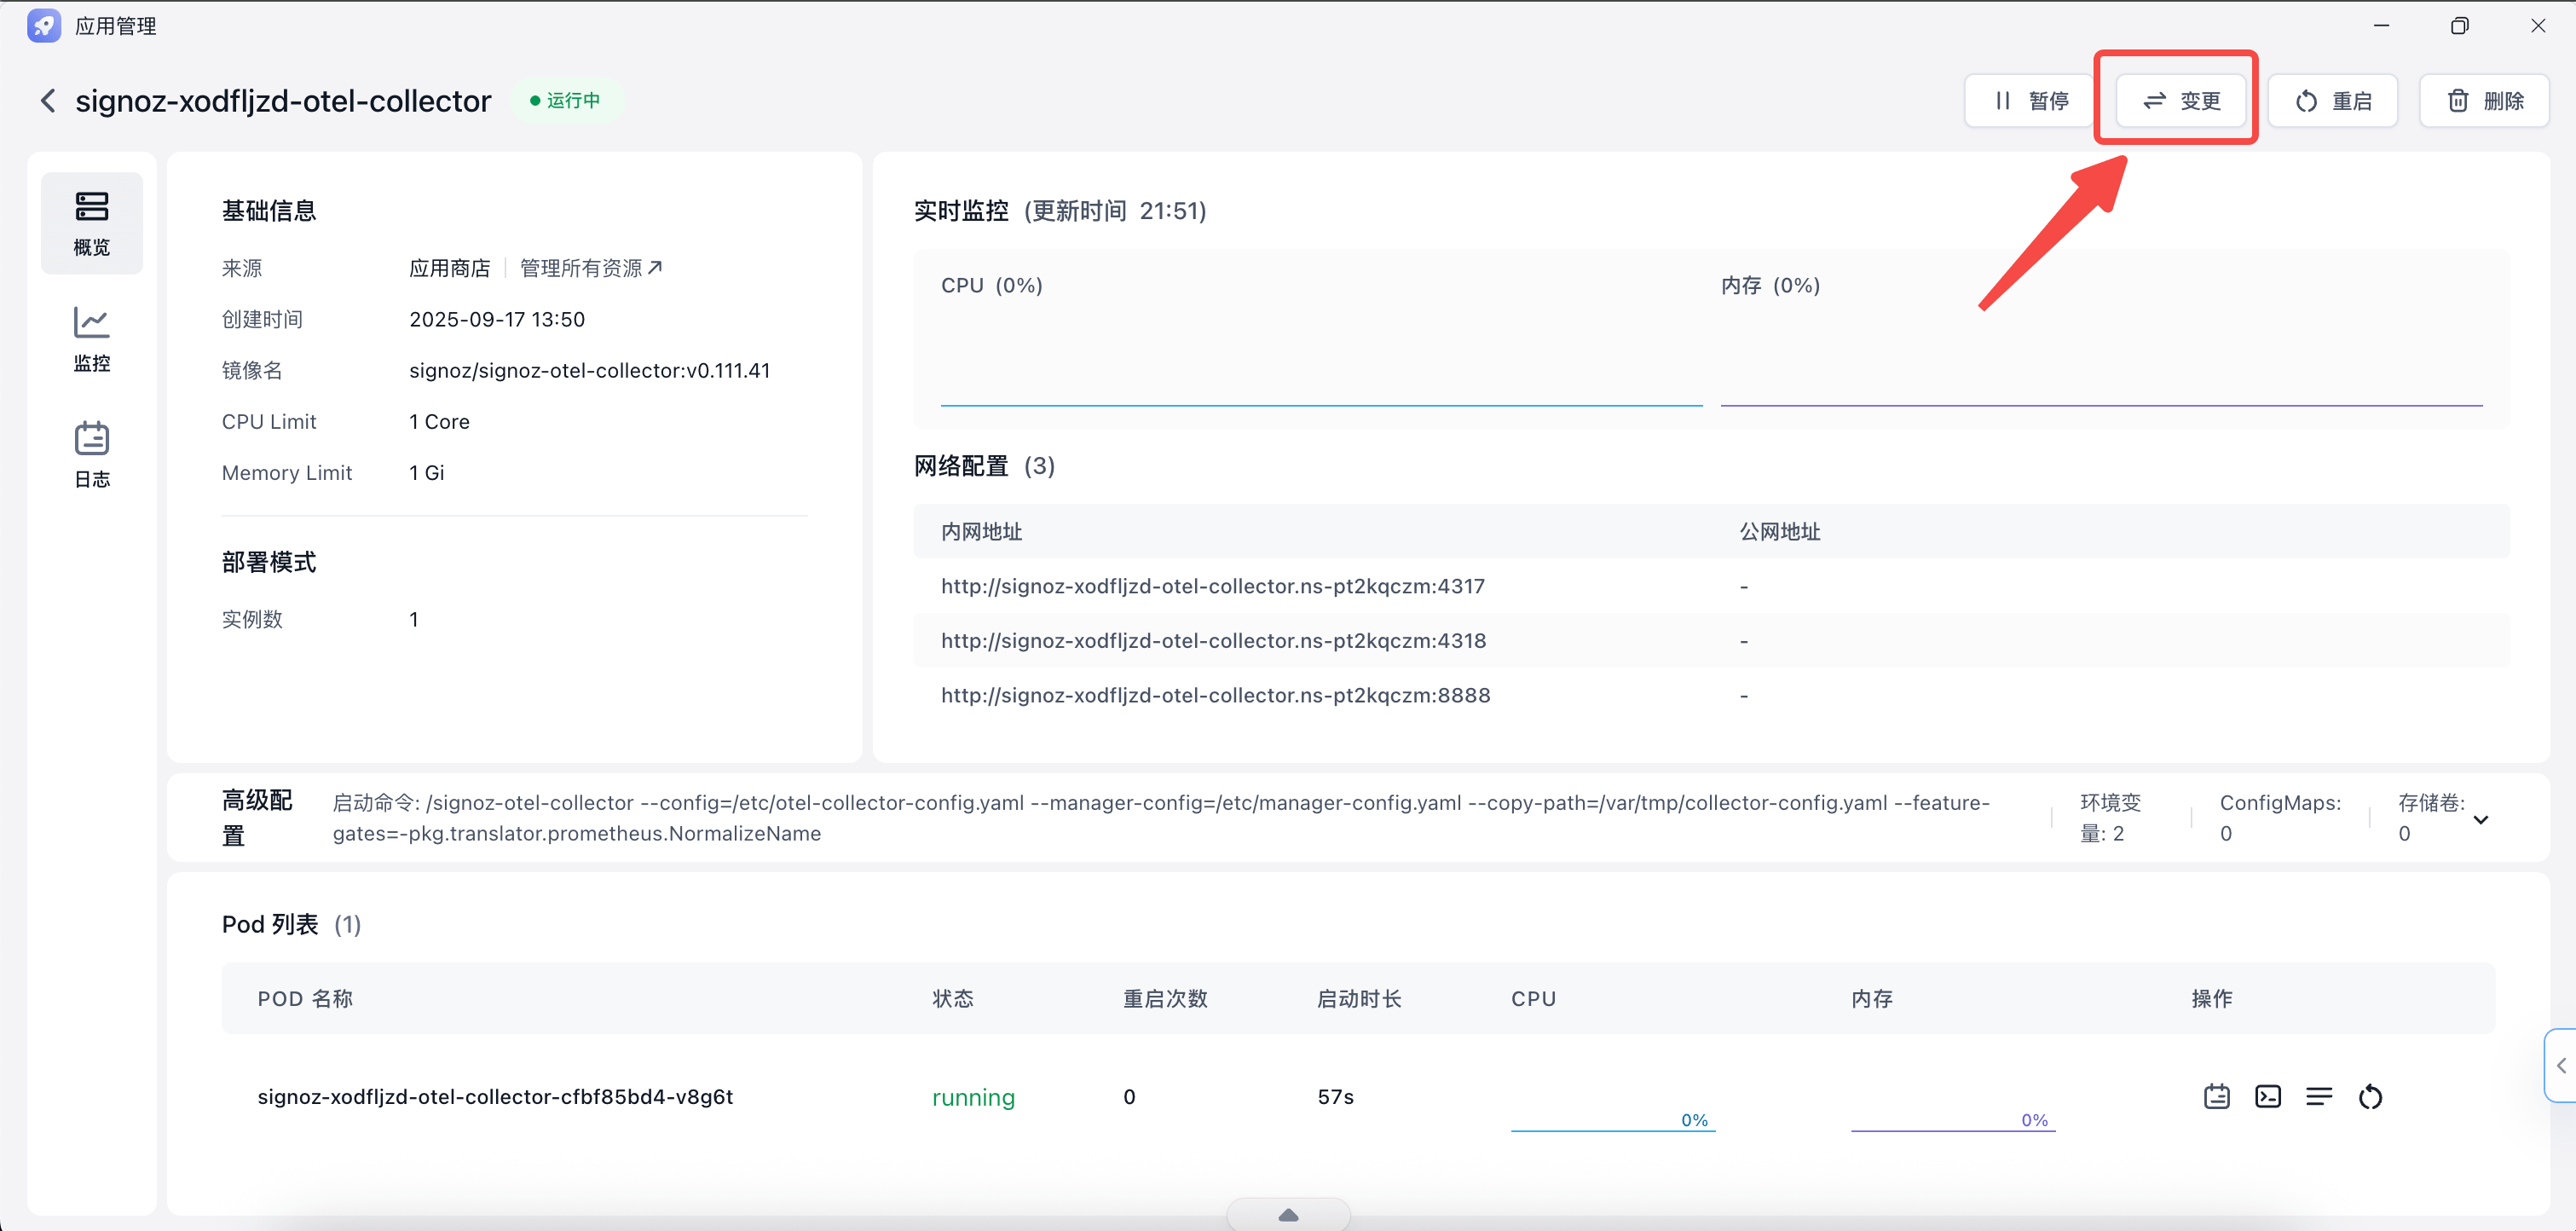Viewport: 2576px width, 1231px height.
Task: Delete the app with 删除 button
Action: 2484,101
